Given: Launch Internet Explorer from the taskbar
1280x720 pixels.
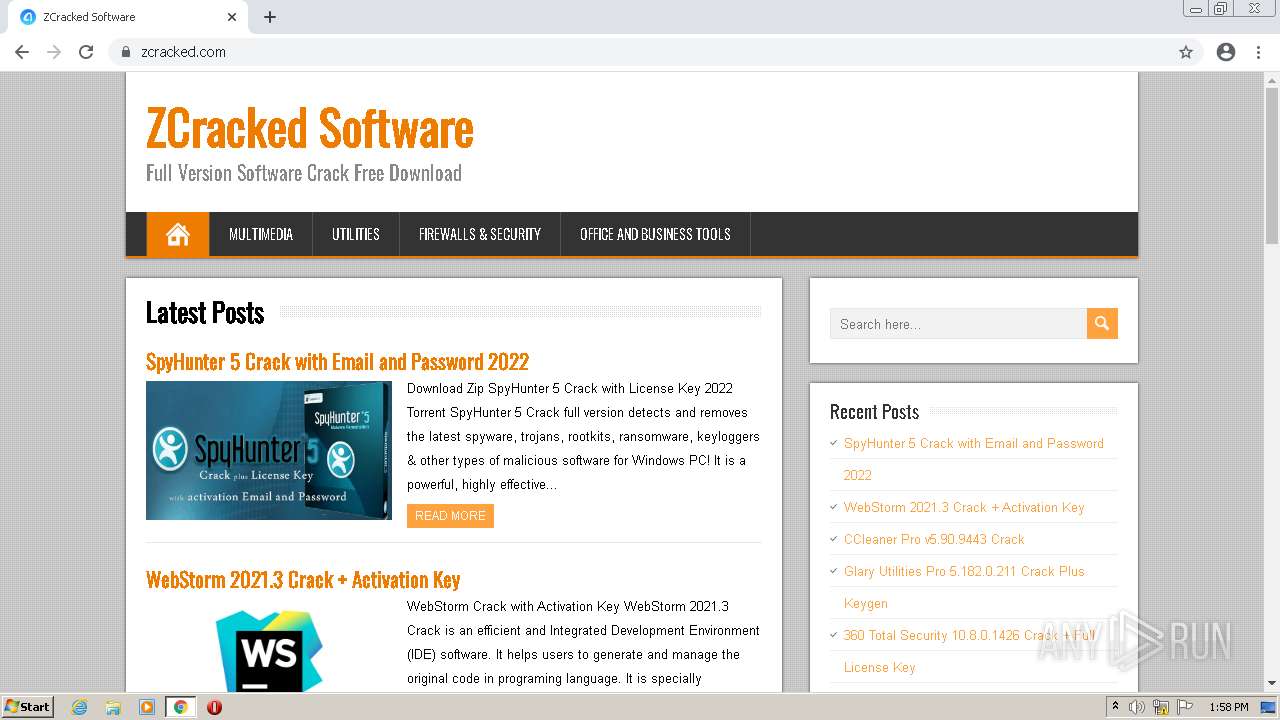Looking at the screenshot, I should pos(80,707).
